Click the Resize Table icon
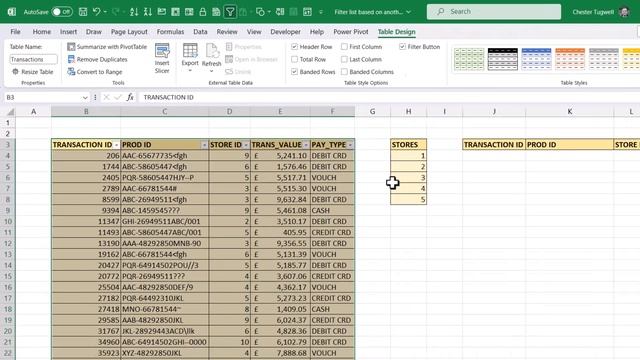The width and height of the screenshot is (640, 360). click(x=15, y=72)
